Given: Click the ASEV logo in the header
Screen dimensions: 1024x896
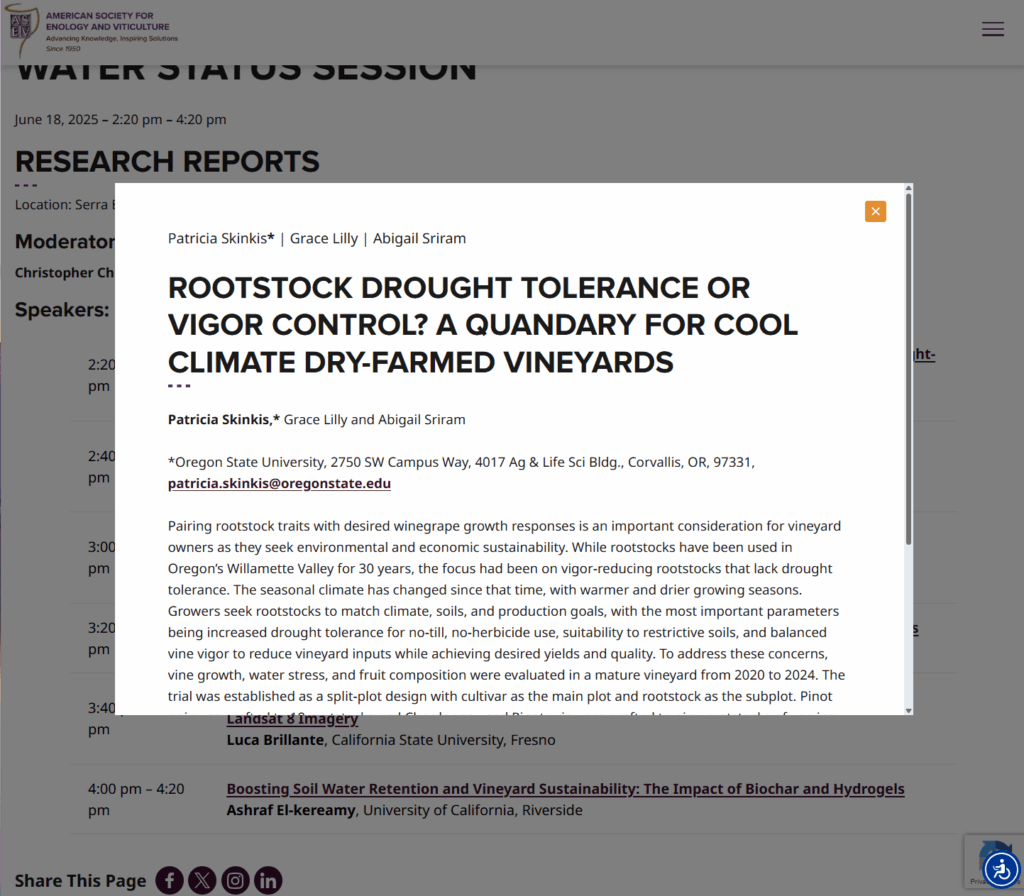Looking at the screenshot, I should pos(91,31).
